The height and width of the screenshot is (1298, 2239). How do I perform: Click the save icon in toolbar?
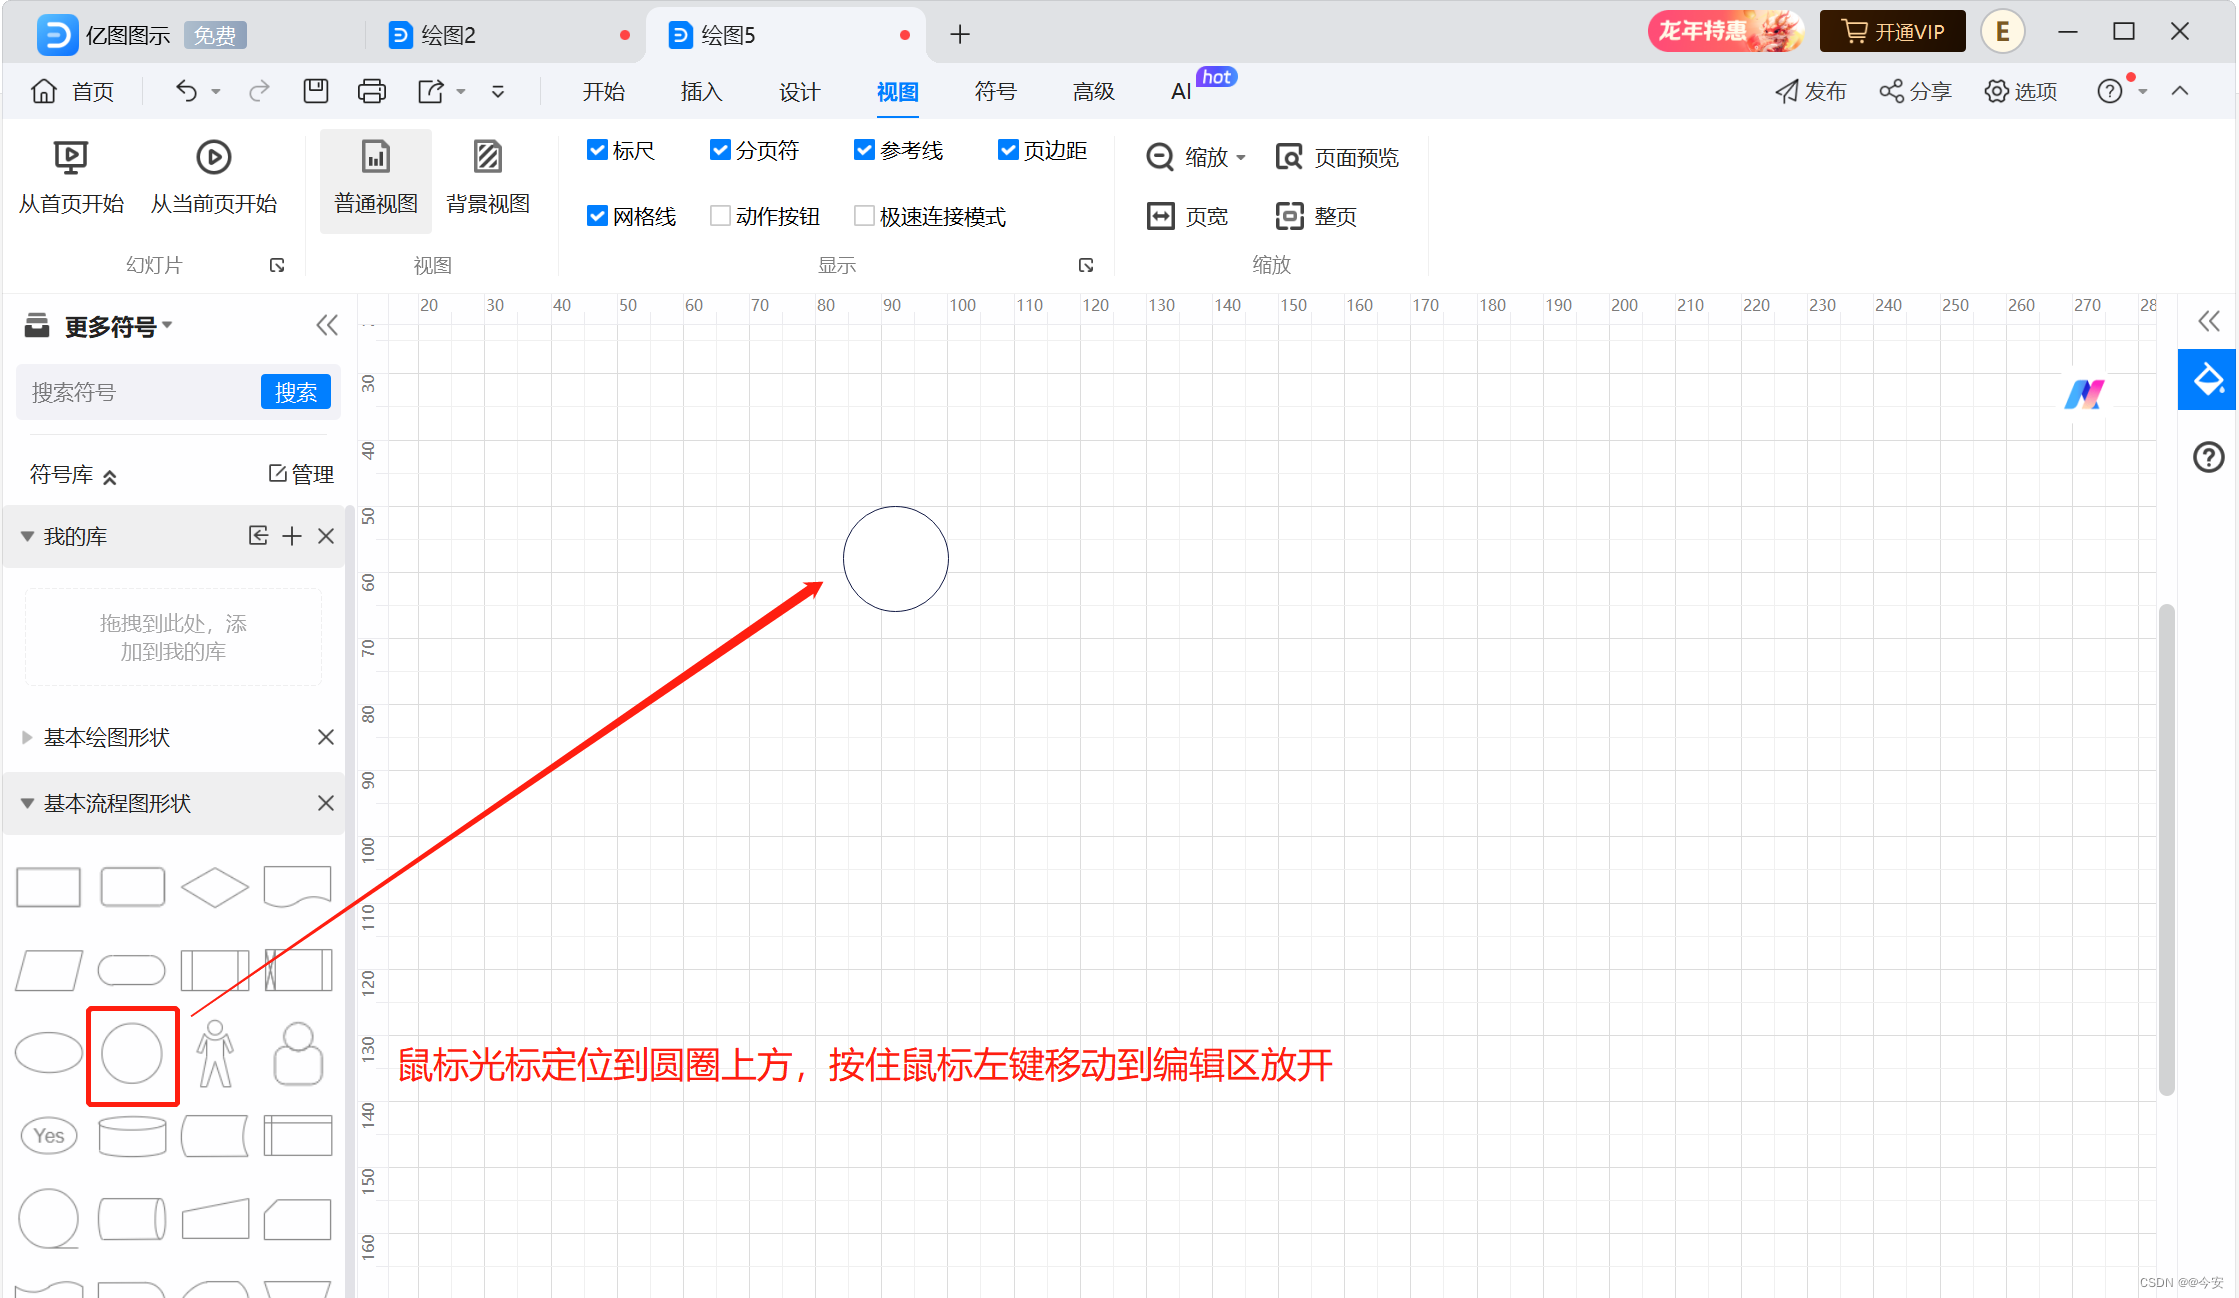pyautogui.click(x=316, y=91)
